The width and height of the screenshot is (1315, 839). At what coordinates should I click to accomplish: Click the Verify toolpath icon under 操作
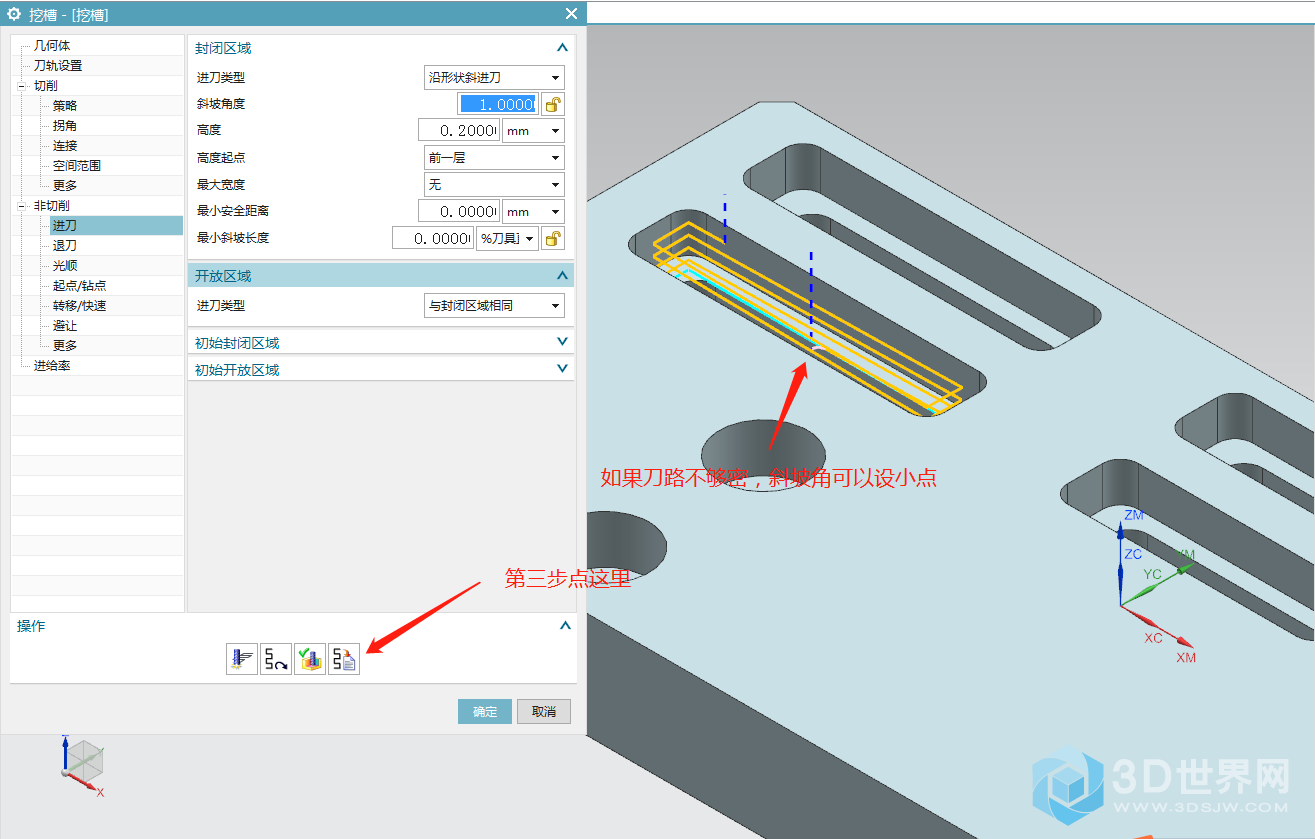310,659
